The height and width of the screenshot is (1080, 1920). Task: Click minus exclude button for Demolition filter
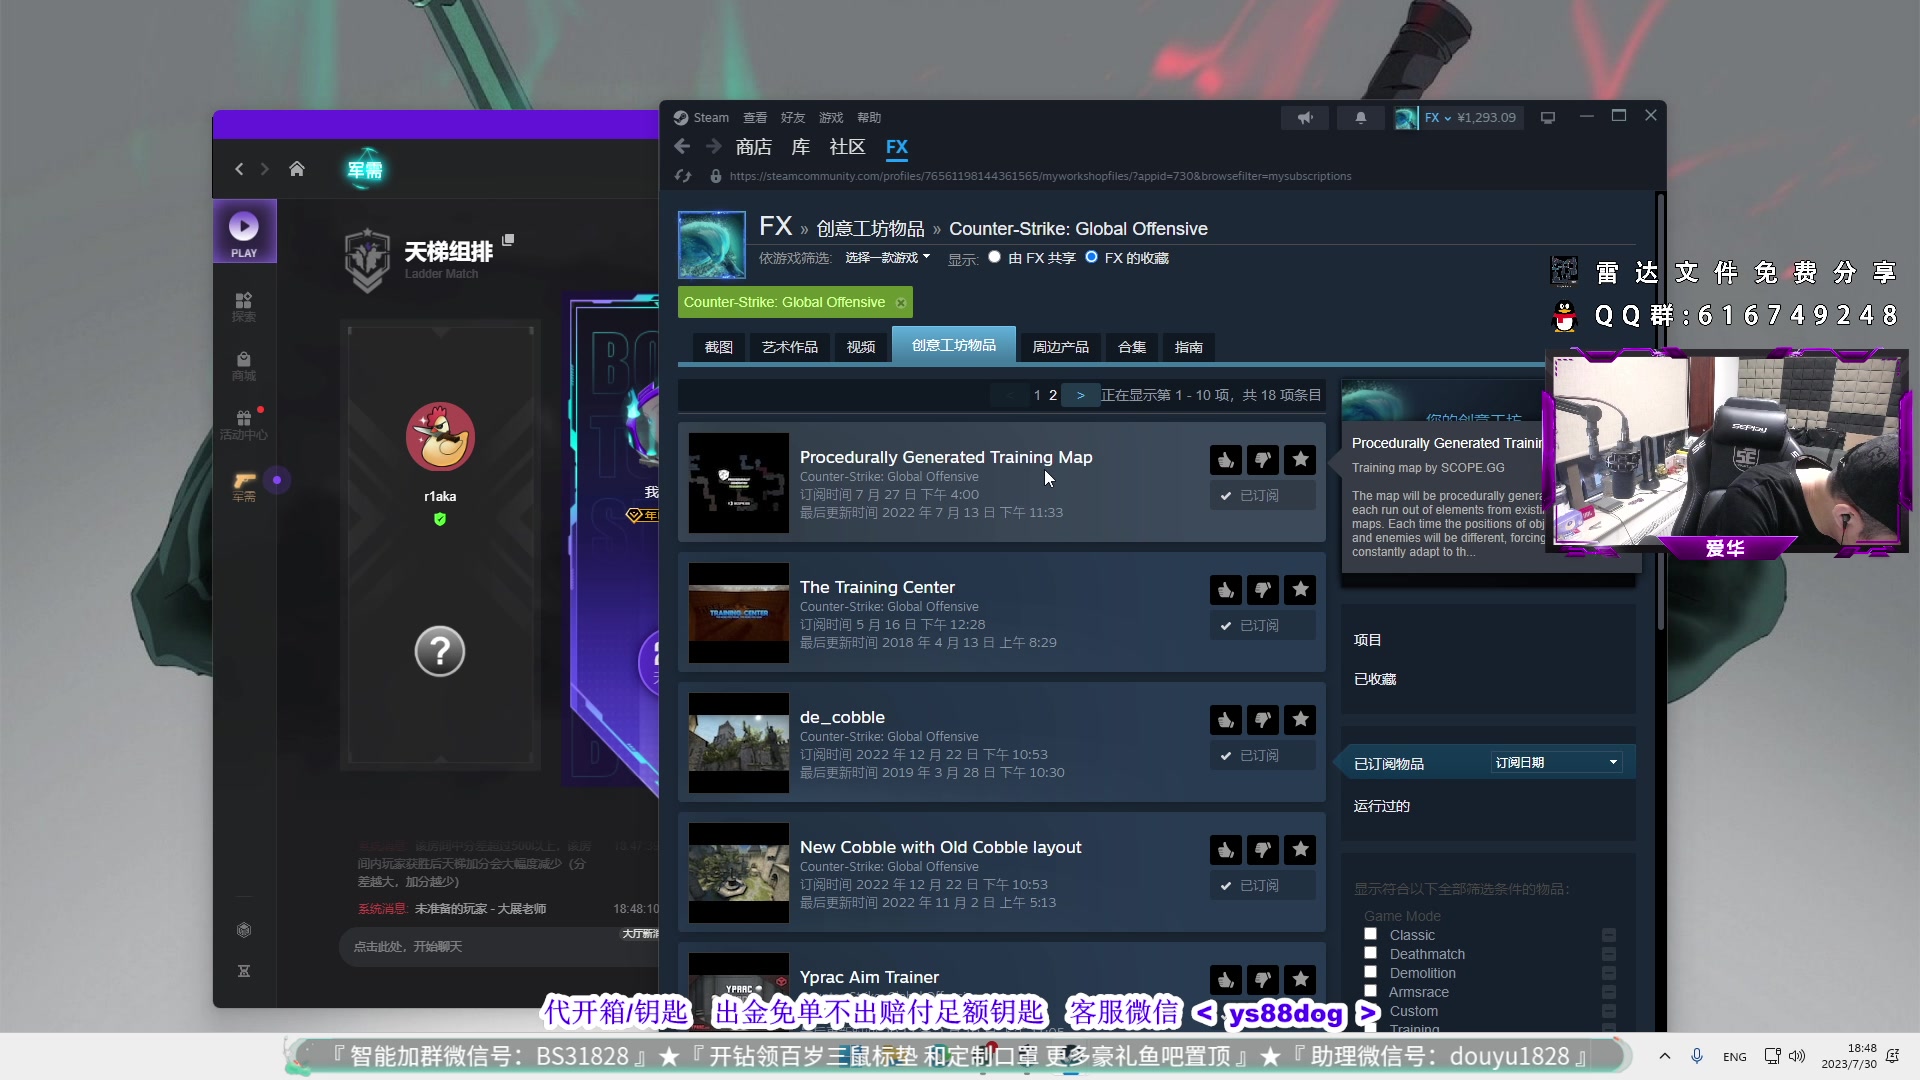click(x=1609, y=973)
